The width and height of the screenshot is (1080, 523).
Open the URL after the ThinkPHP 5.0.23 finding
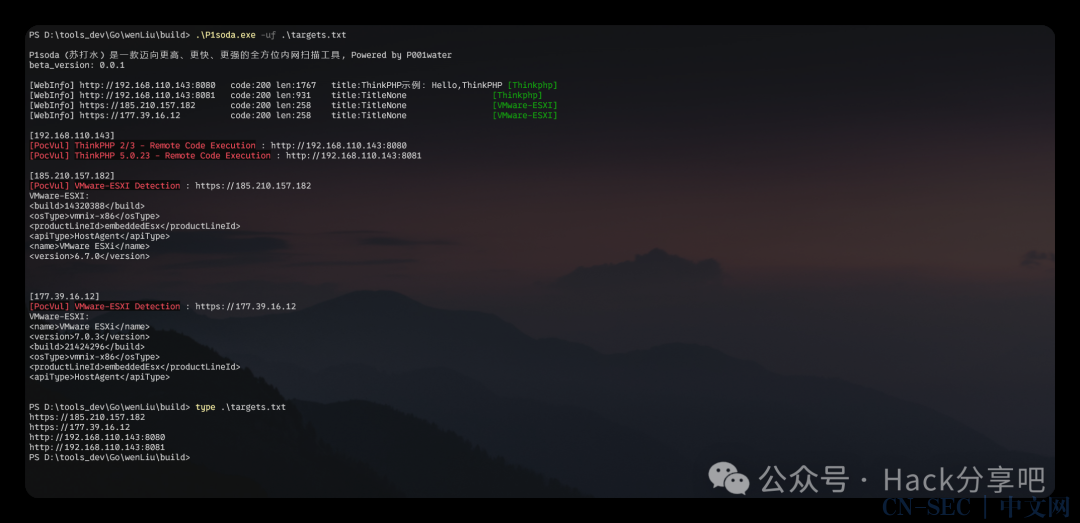(354, 156)
